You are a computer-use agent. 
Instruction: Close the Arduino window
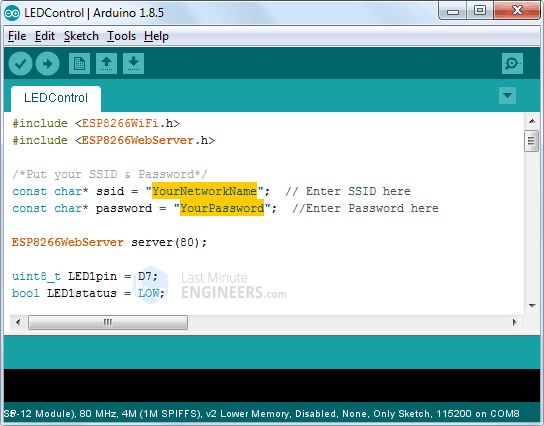click(x=517, y=10)
